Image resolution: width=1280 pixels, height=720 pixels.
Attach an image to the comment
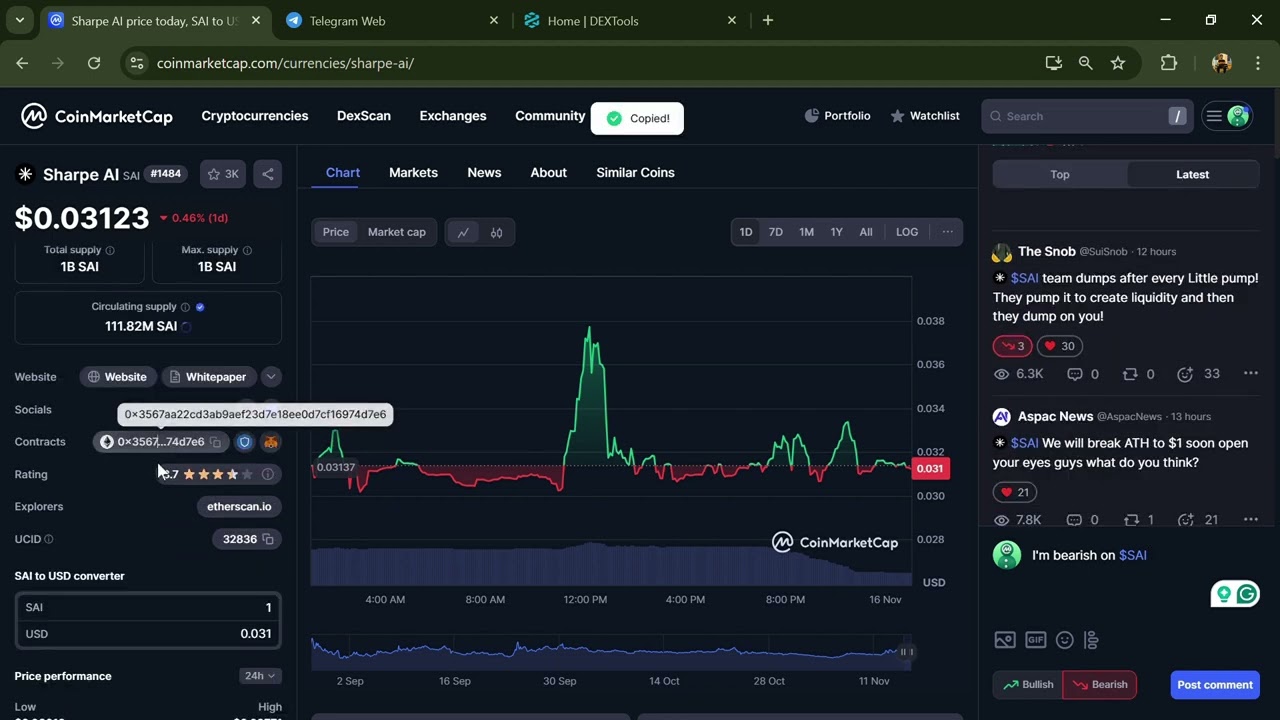pyautogui.click(x=1005, y=640)
